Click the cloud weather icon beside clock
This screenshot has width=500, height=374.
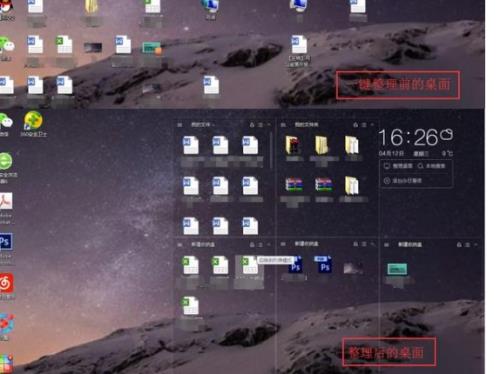tap(446, 134)
